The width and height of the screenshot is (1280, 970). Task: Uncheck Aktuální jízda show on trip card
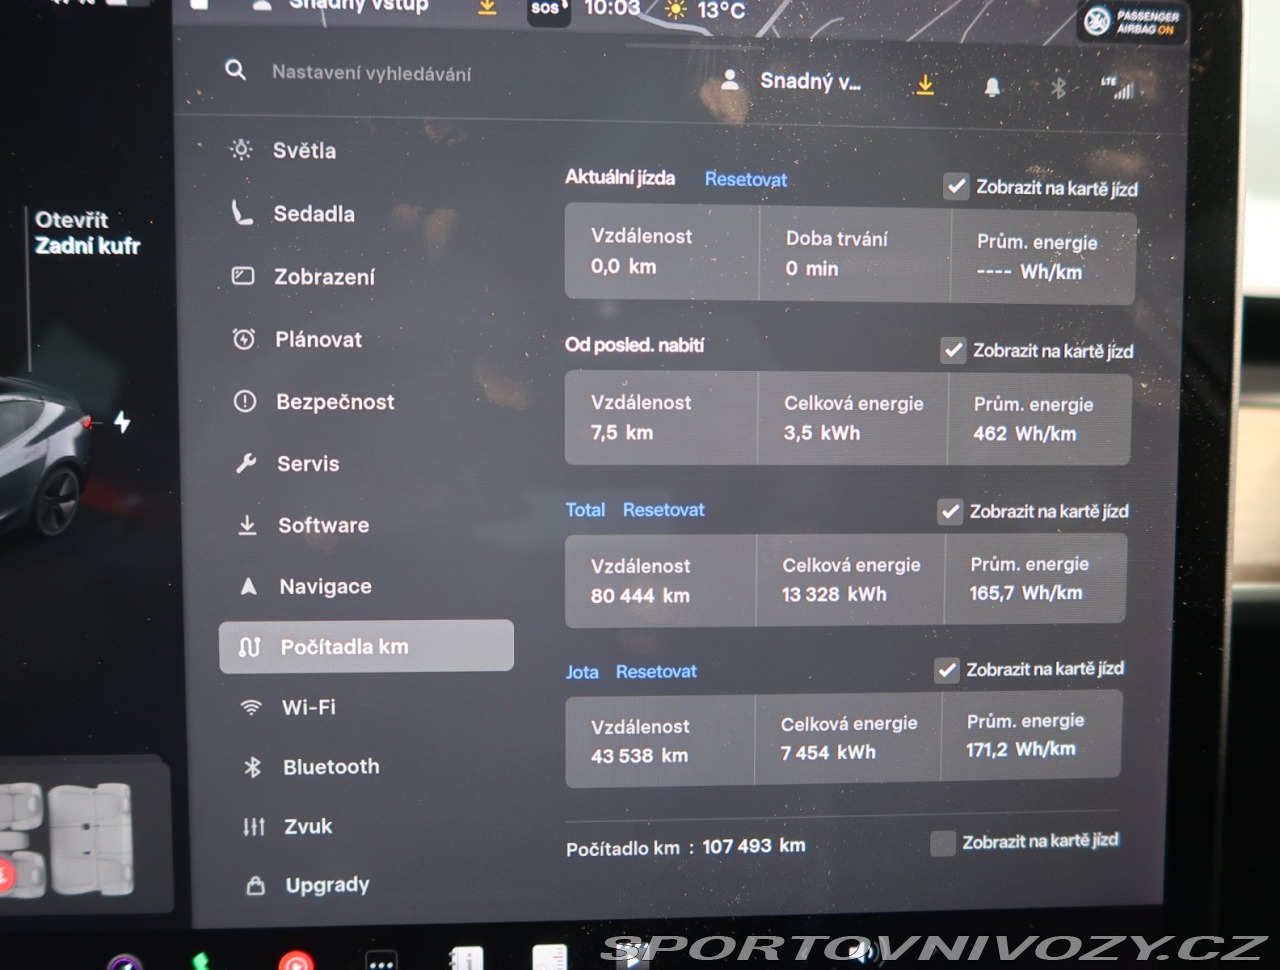(x=957, y=187)
